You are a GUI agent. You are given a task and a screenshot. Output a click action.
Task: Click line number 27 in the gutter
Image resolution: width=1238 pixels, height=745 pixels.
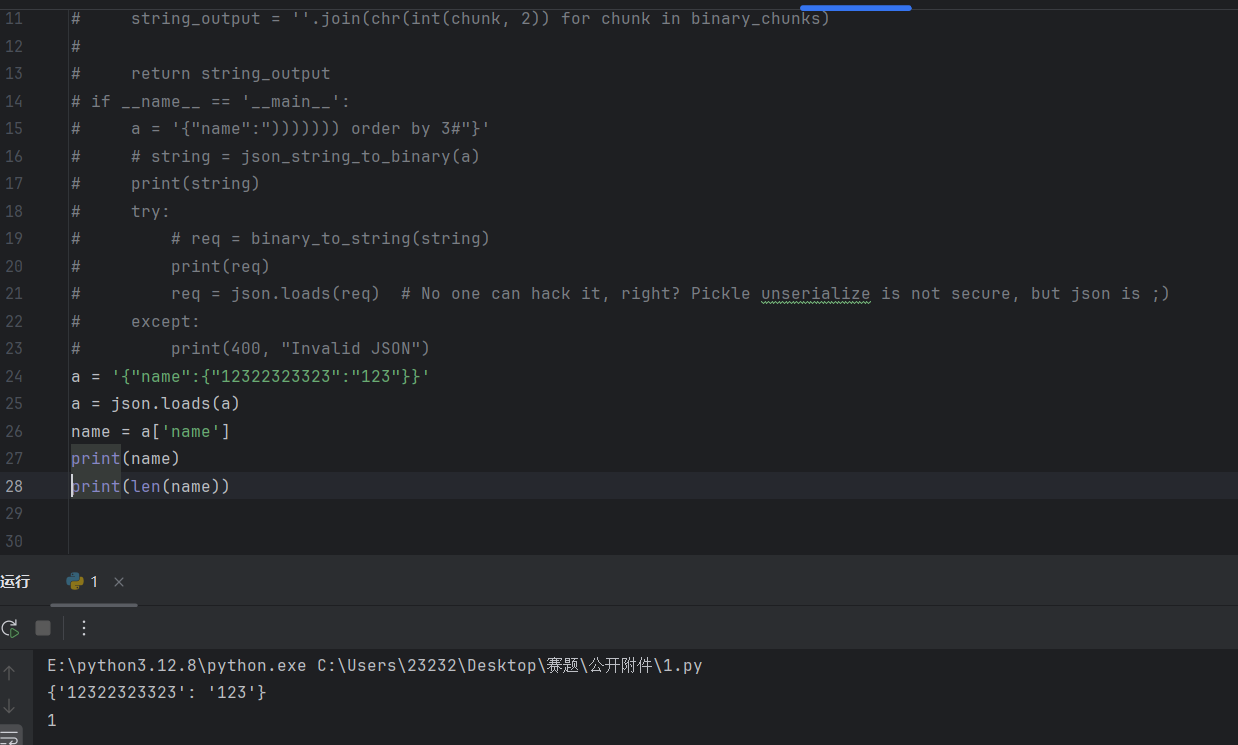(14, 458)
